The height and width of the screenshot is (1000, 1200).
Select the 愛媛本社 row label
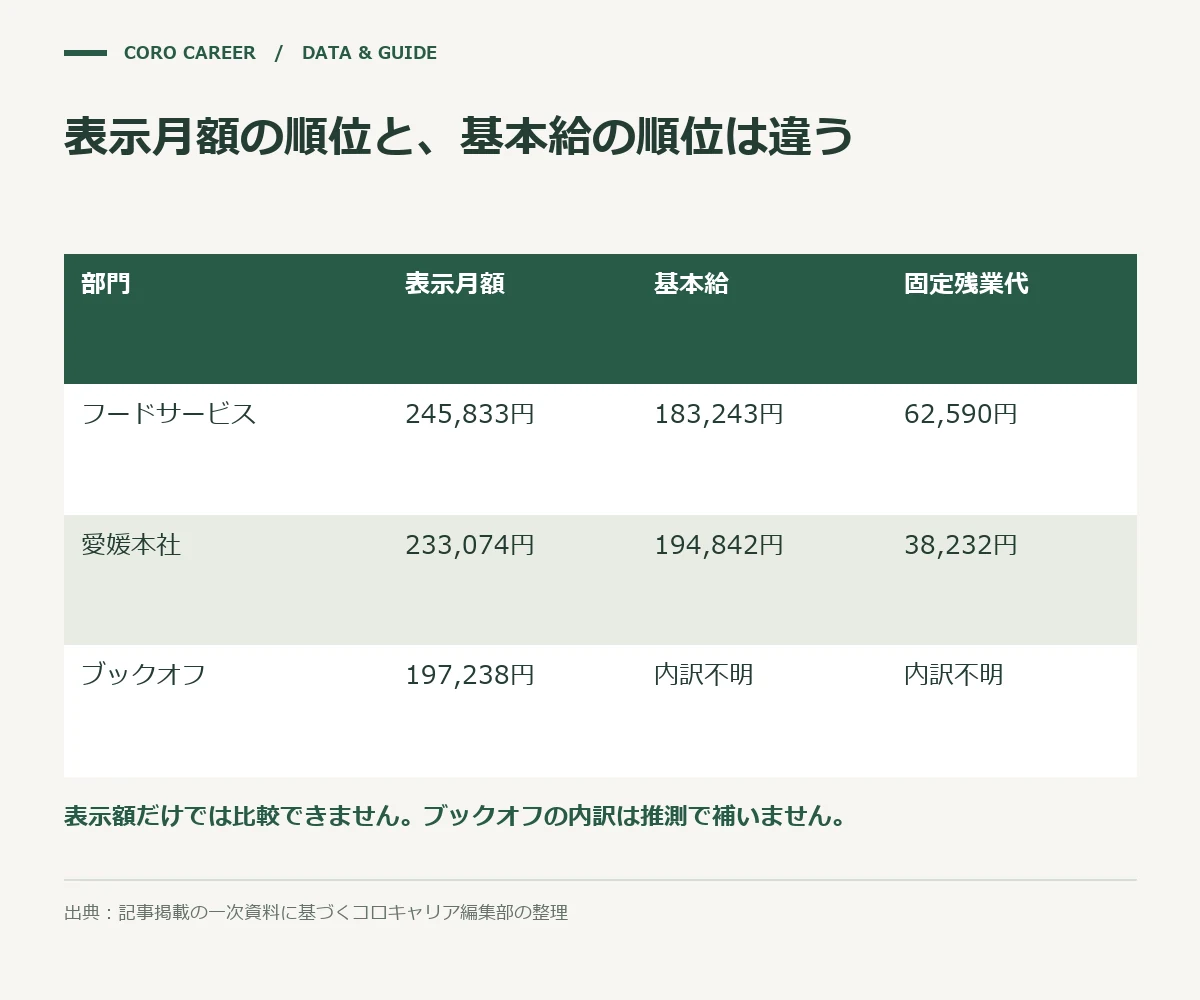131,545
